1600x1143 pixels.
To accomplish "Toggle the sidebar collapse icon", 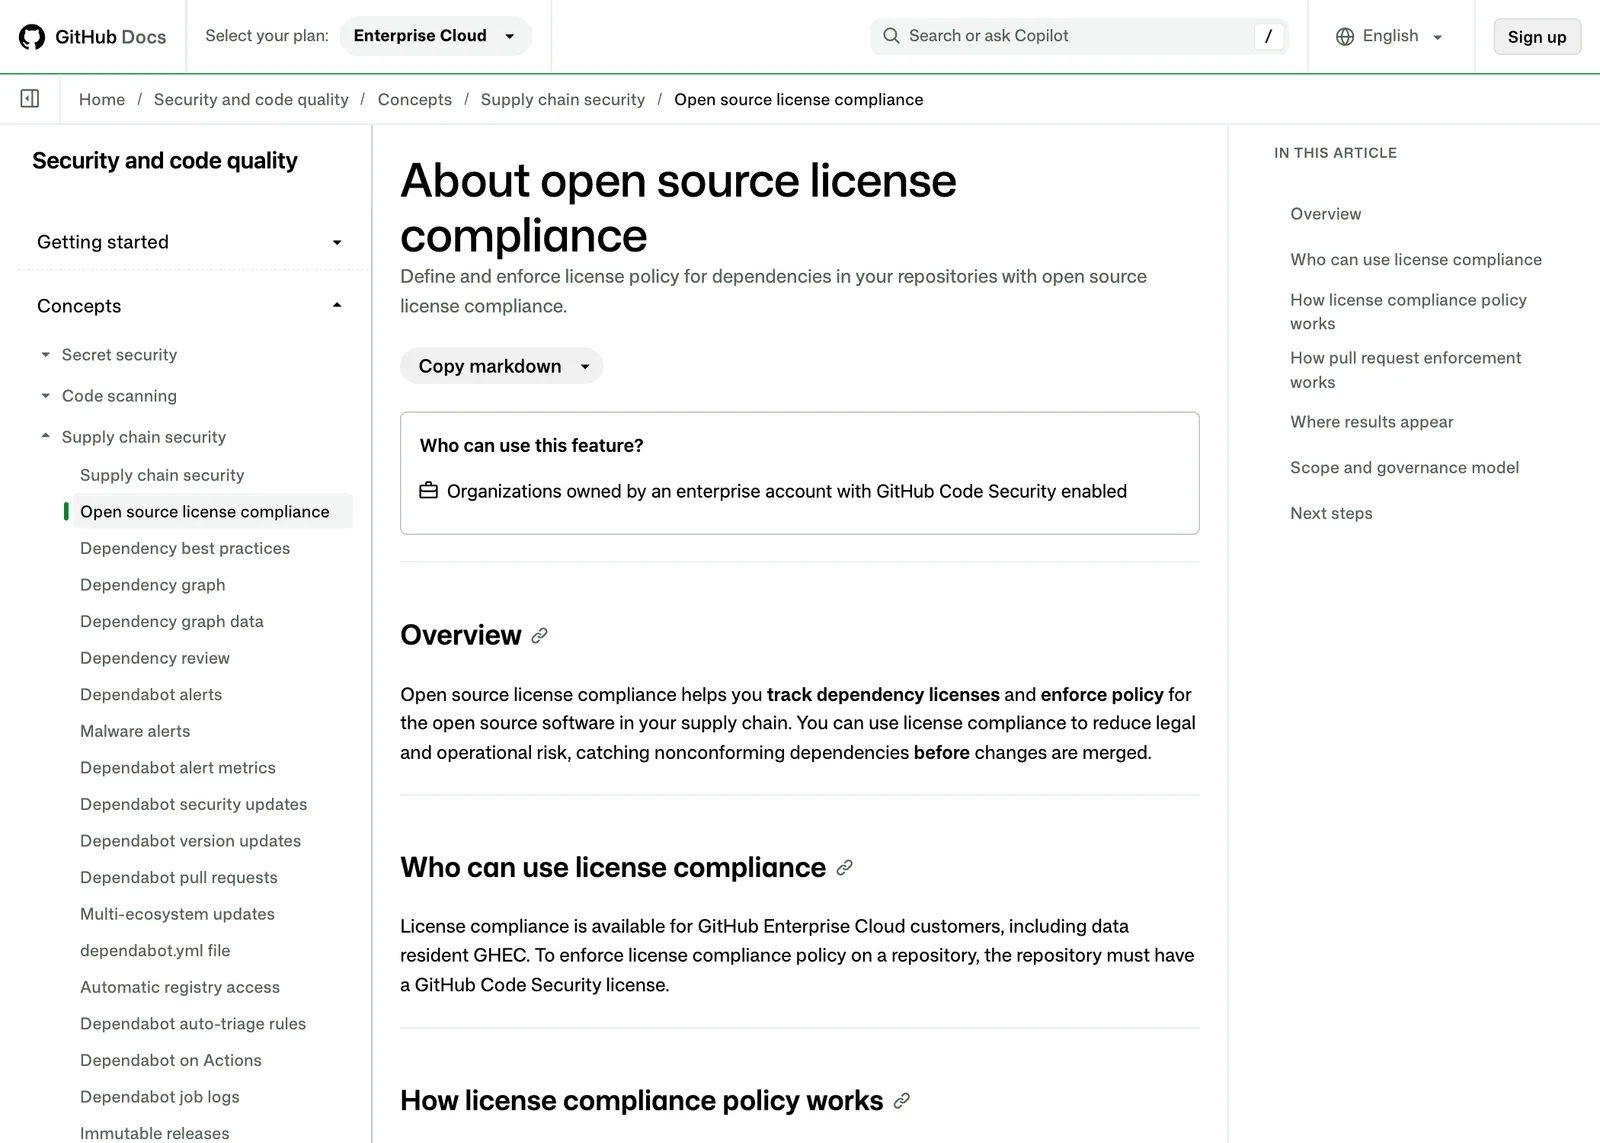I will (x=30, y=98).
